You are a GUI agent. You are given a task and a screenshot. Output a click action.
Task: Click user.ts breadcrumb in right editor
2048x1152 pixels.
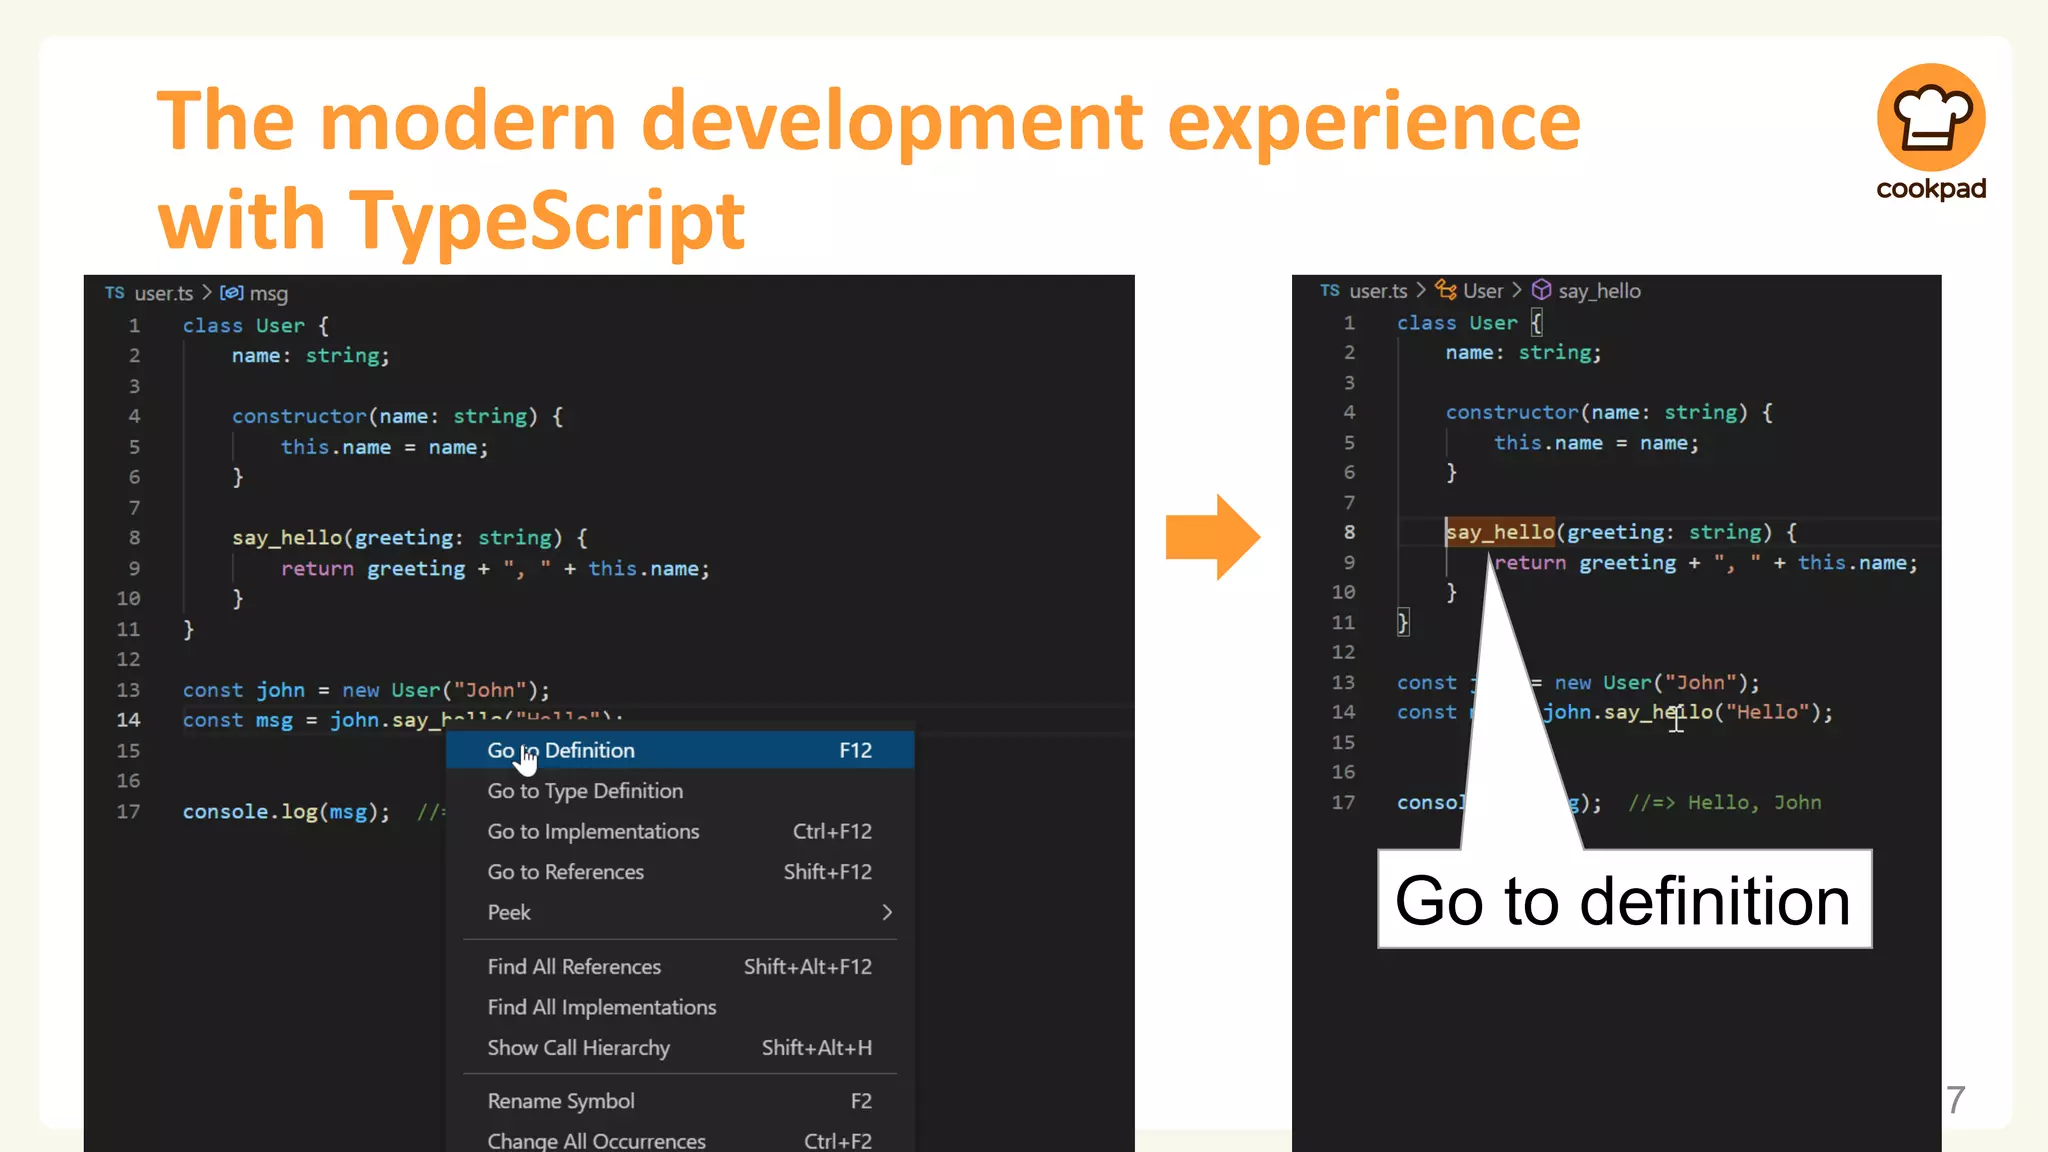point(1379,291)
